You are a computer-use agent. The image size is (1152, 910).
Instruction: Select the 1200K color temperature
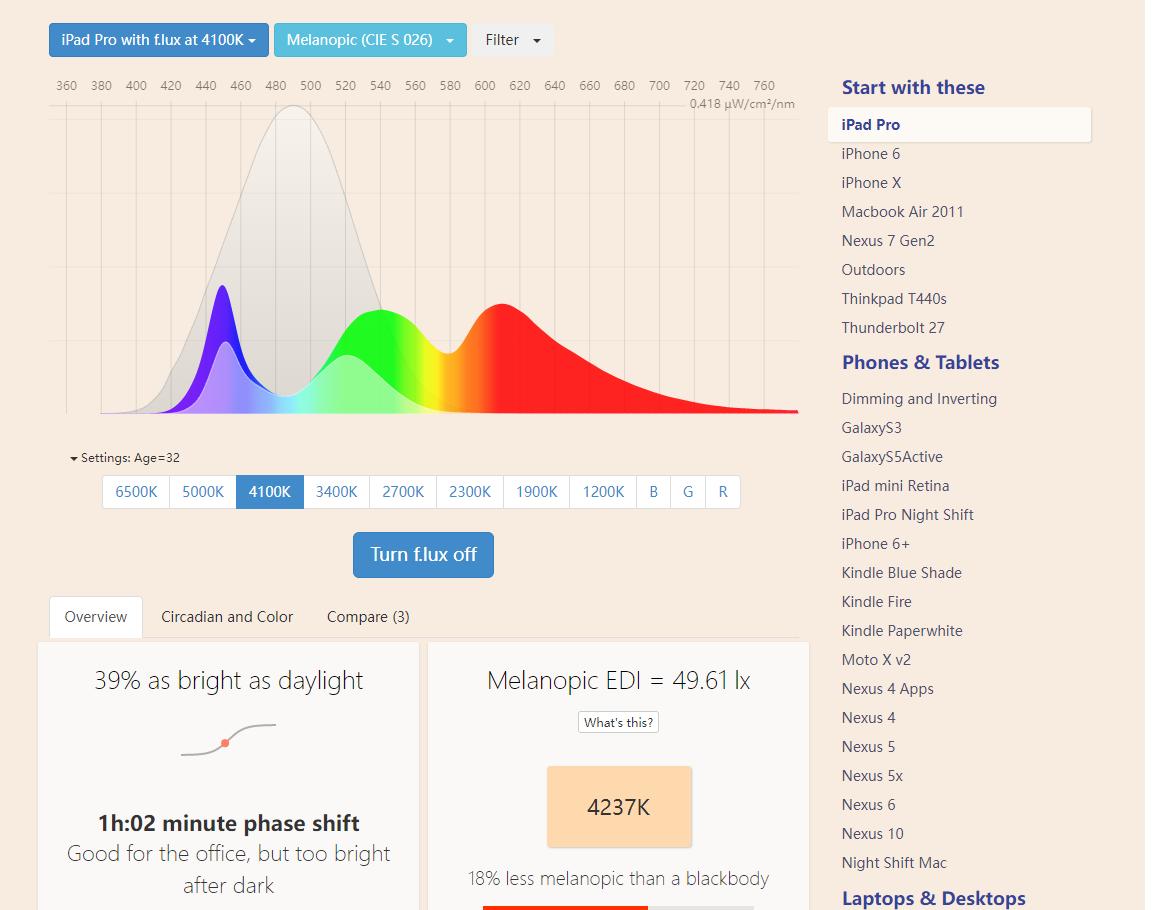[604, 492]
